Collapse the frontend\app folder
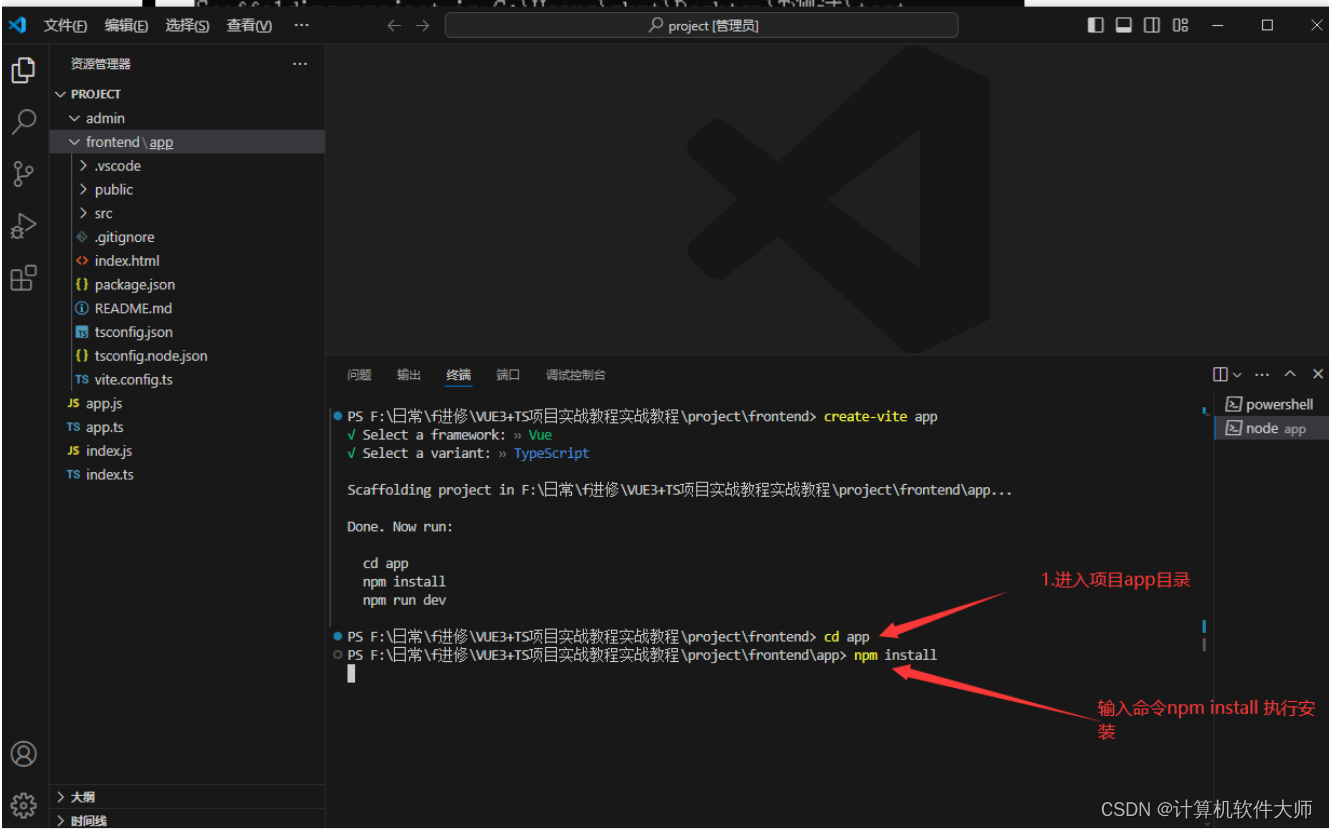1329x829 pixels. [187, 142]
